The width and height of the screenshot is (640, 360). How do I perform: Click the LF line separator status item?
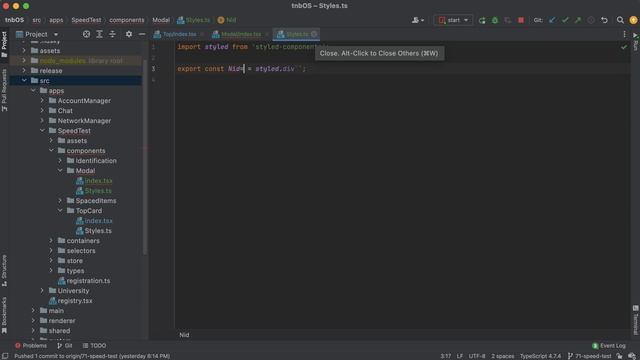(x=460, y=356)
